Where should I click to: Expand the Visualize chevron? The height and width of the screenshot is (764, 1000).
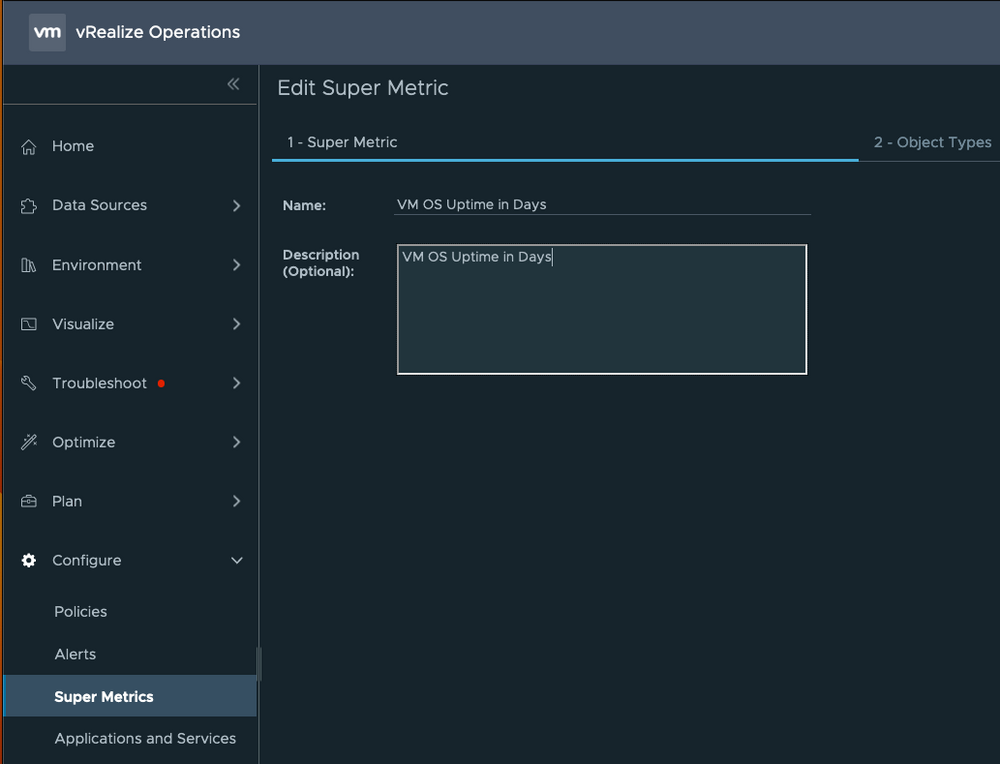click(x=237, y=324)
